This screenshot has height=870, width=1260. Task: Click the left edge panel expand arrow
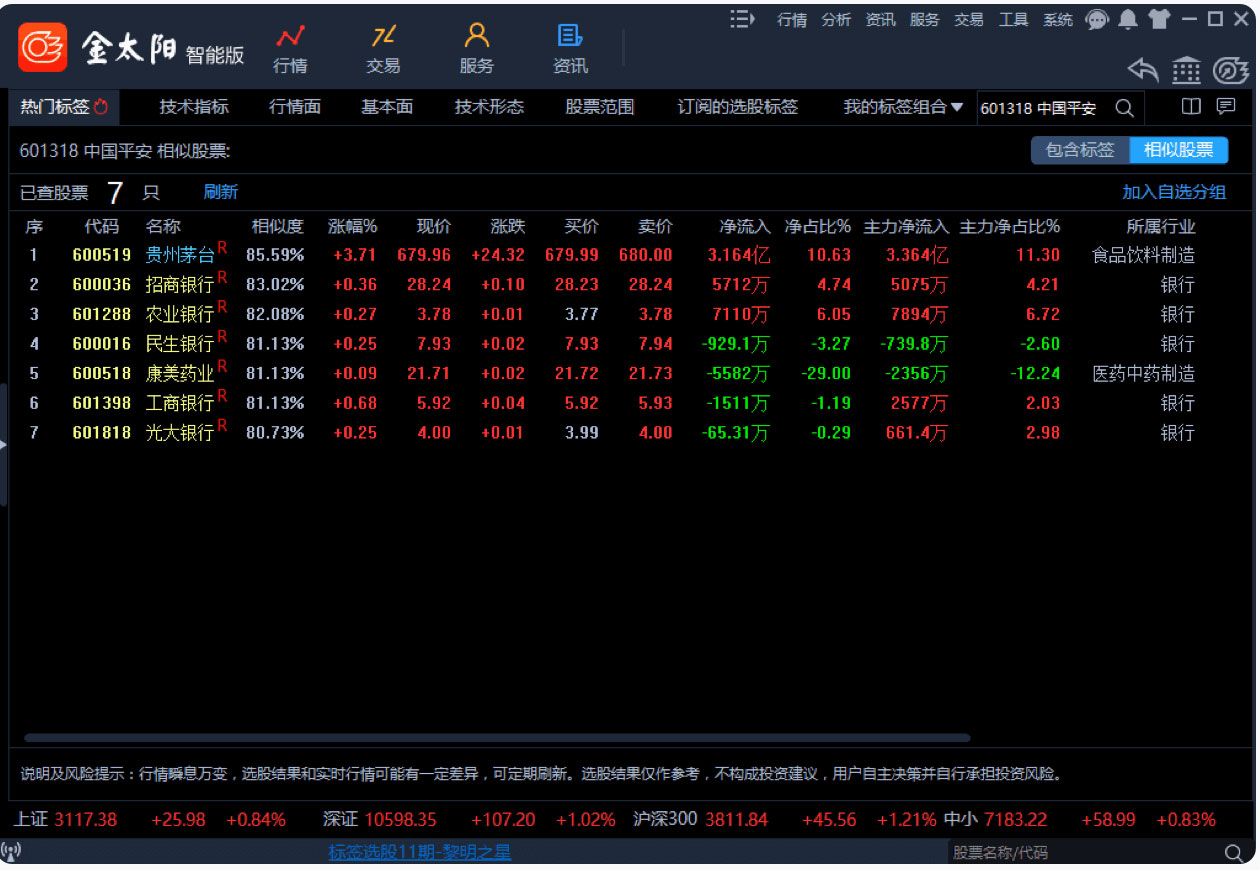3,444
